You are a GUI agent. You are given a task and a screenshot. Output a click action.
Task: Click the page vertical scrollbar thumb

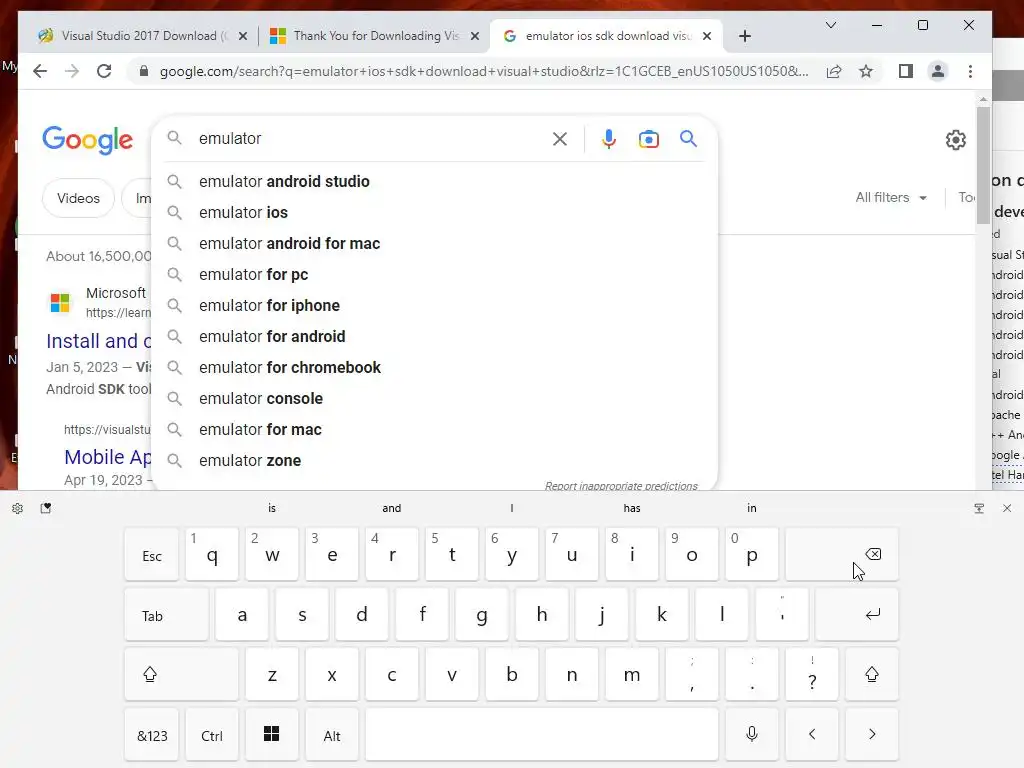983,165
